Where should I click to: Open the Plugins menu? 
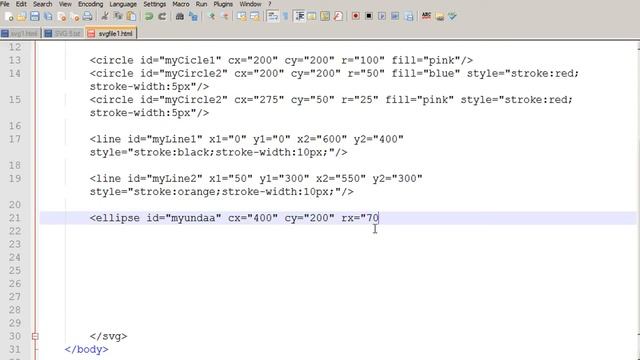pyautogui.click(x=223, y=4)
